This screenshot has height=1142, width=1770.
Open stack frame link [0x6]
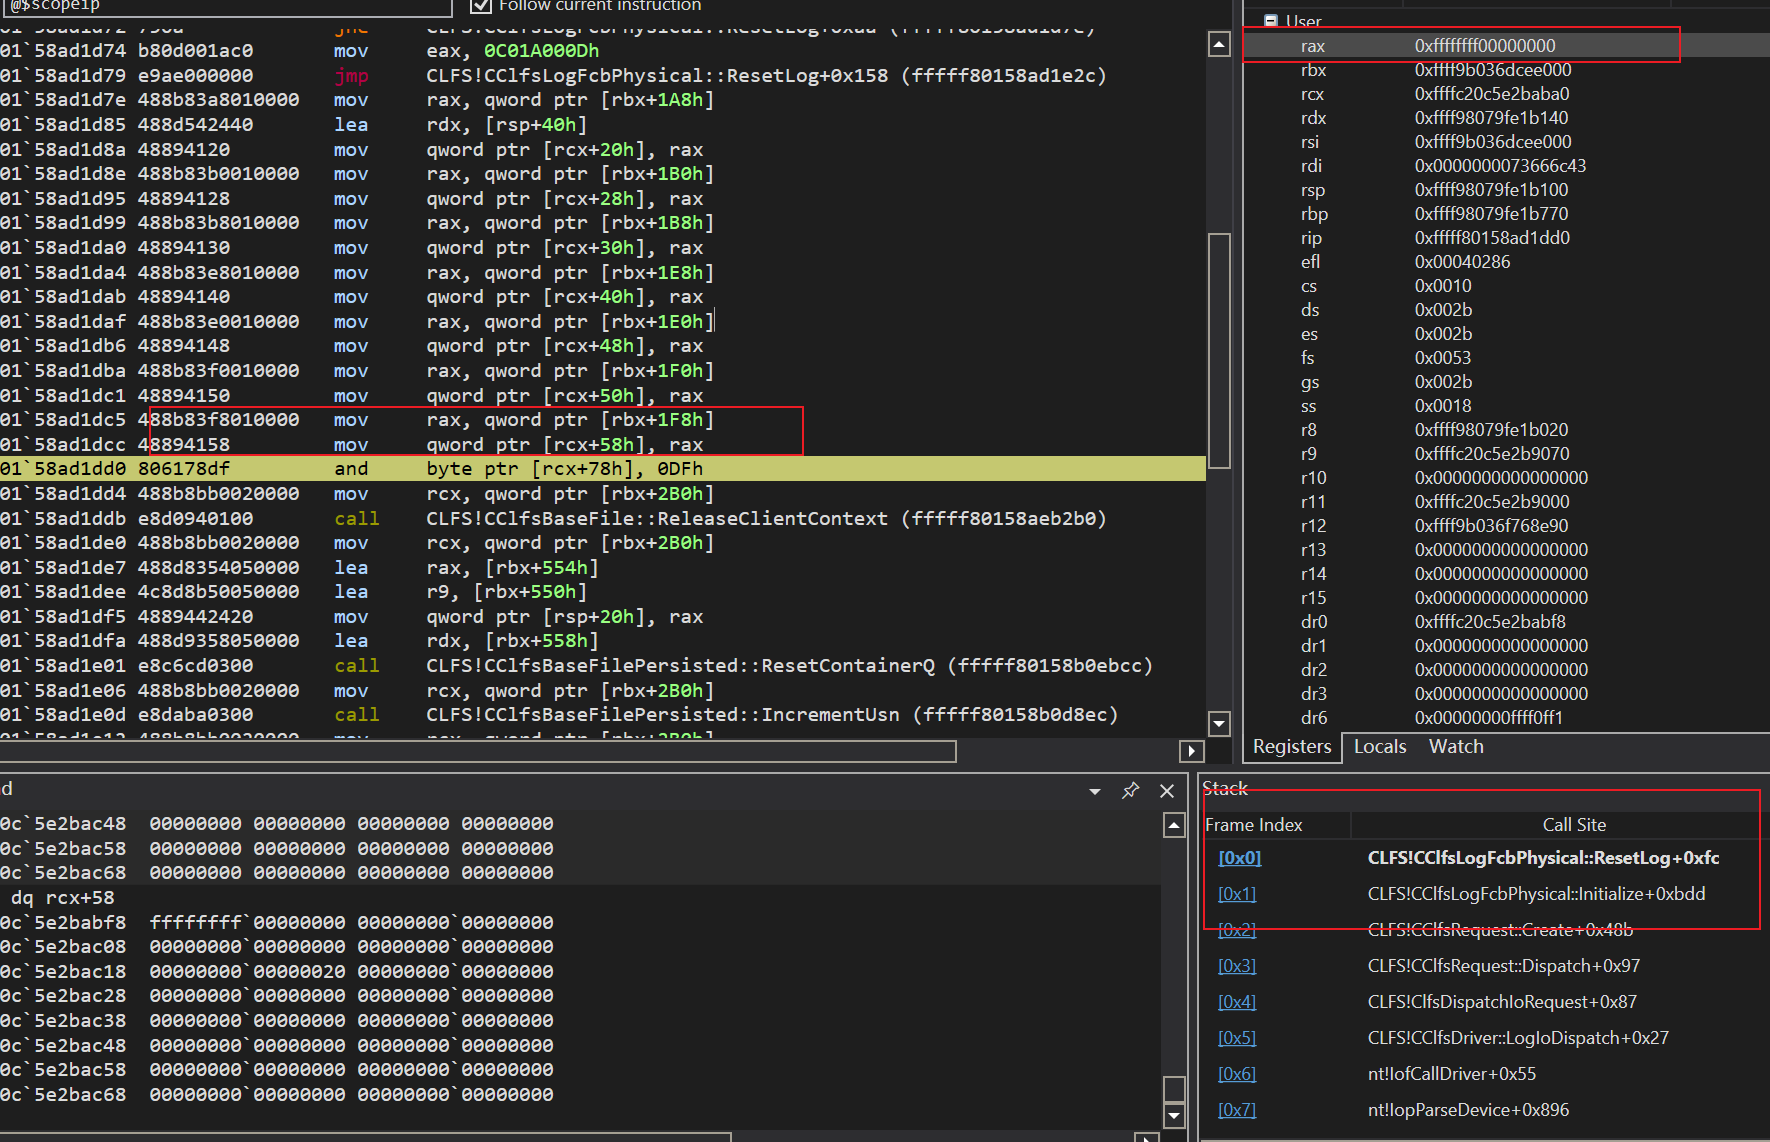1237,1074
